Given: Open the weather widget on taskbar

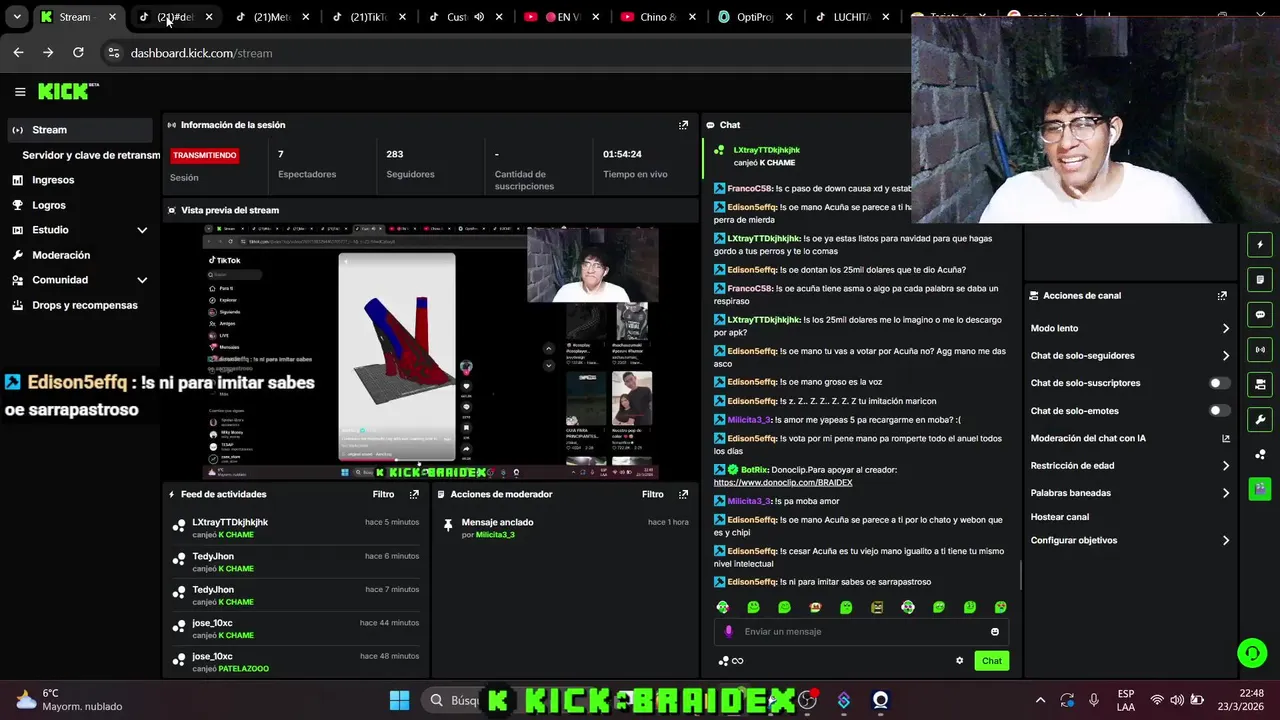Looking at the screenshot, I should click(68, 700).
